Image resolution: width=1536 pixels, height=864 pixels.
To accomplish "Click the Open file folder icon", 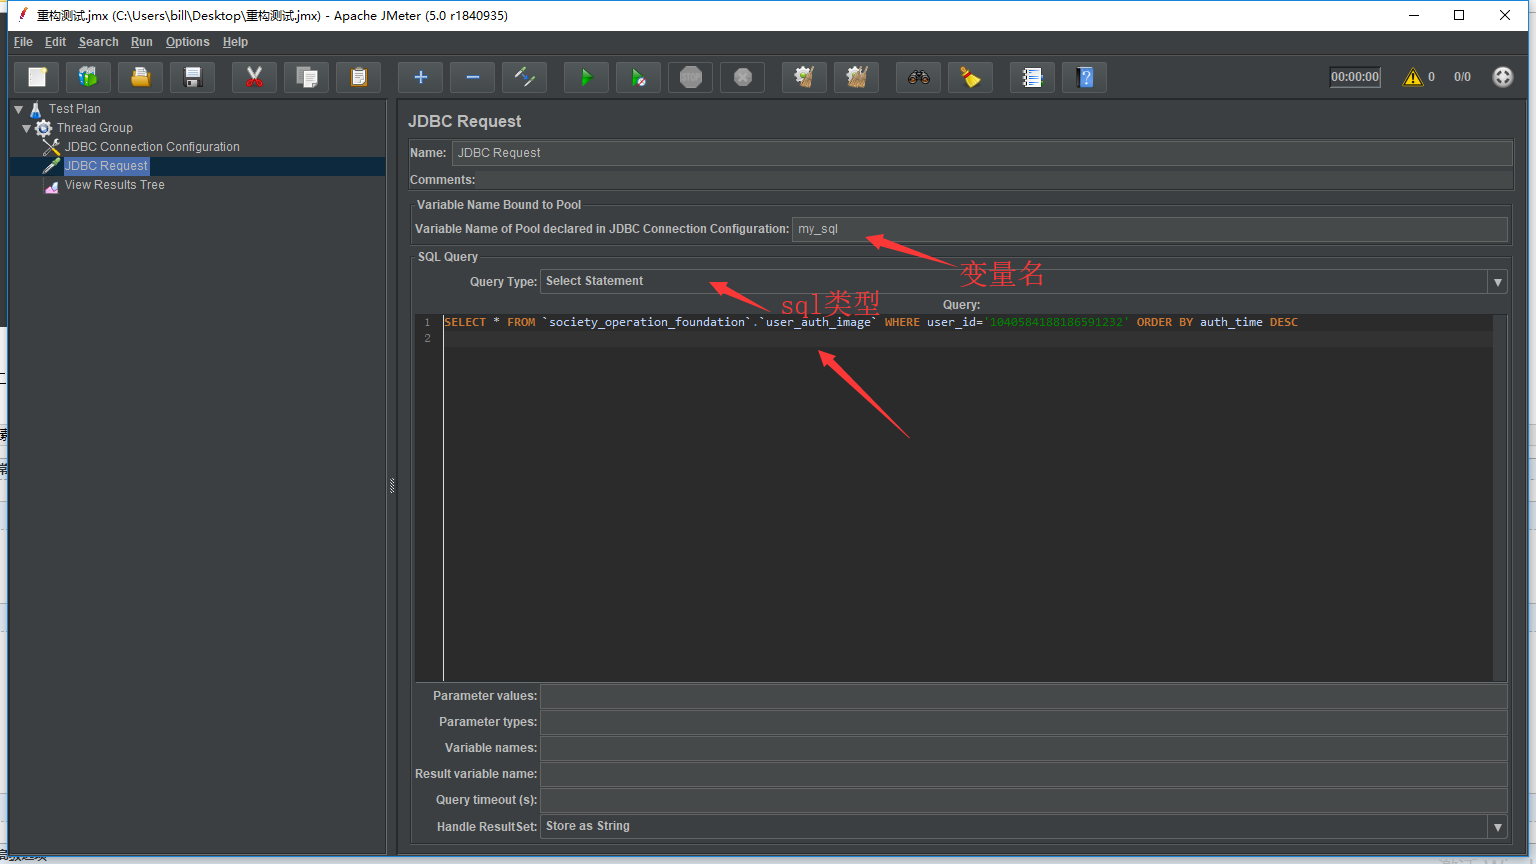I will pos(141,77).
